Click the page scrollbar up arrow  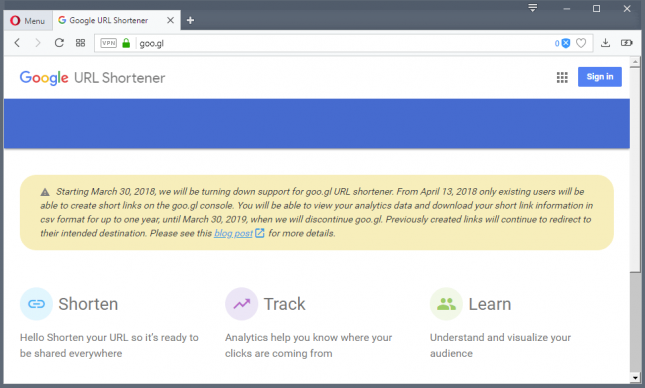click(x=635, y=62)
